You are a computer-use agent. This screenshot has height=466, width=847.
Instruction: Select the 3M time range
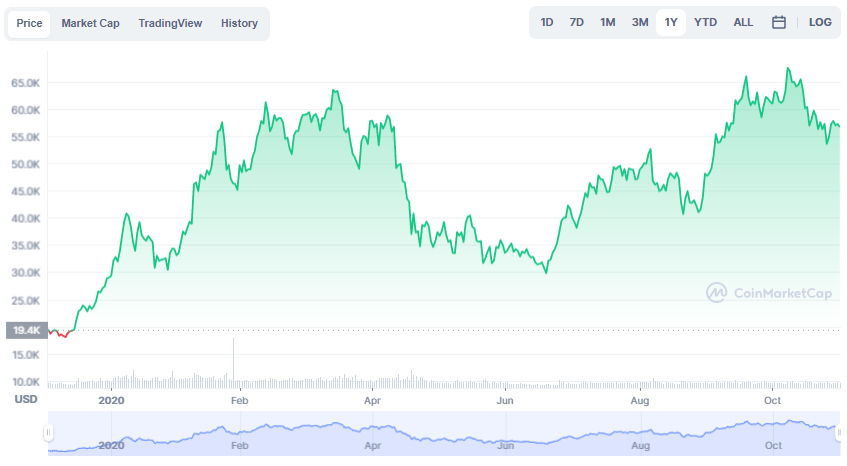point(640,22)
